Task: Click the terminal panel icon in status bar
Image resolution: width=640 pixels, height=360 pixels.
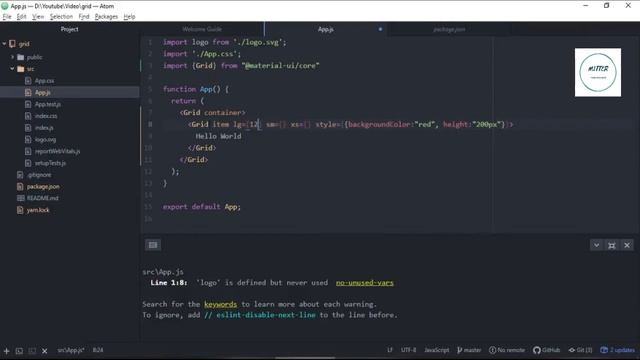Action: [x=19, y=351]
